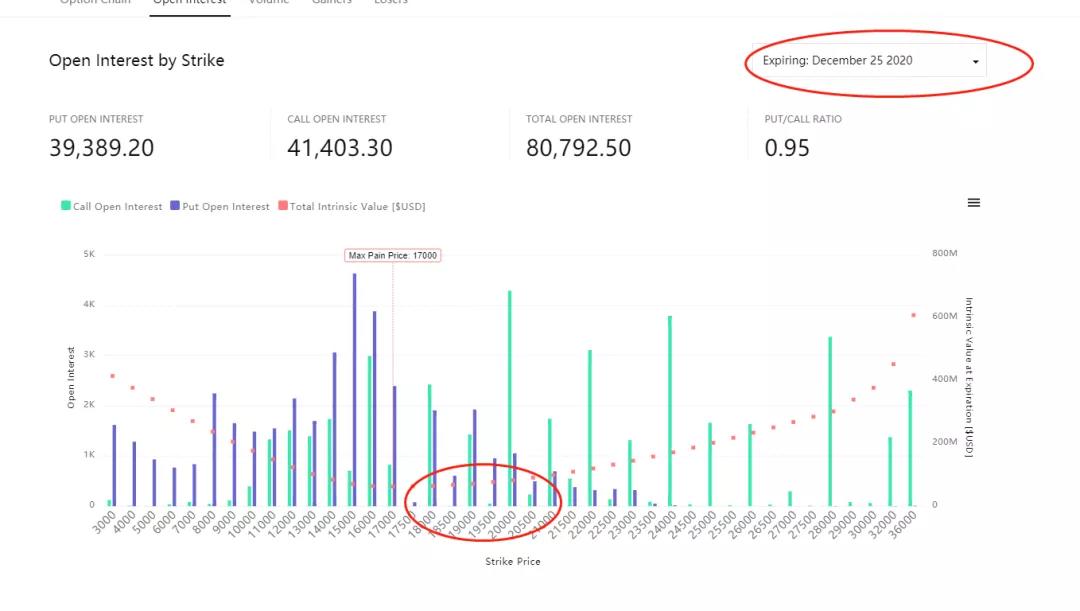Open the chart export hamburger menu
Viewport: 1080px width, 611px height.
pyautogui.click(x=973, y=202)
